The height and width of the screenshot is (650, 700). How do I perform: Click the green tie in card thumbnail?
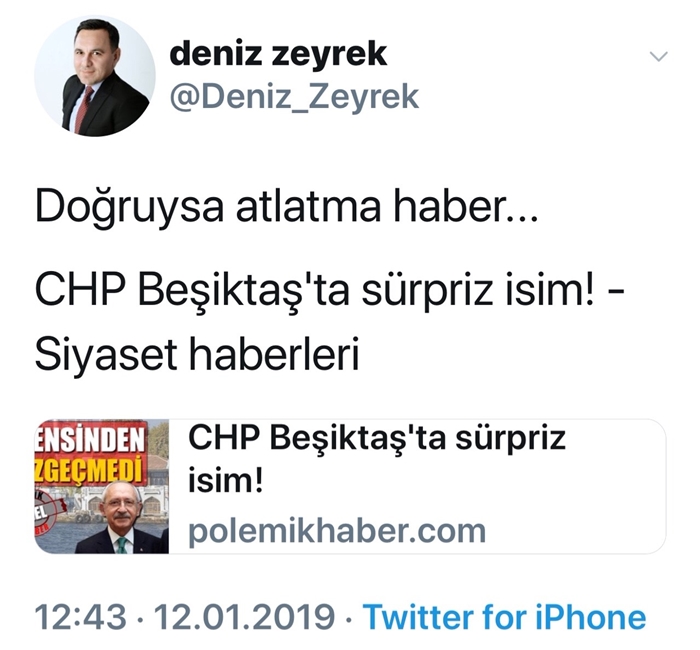tap(122, 545)
